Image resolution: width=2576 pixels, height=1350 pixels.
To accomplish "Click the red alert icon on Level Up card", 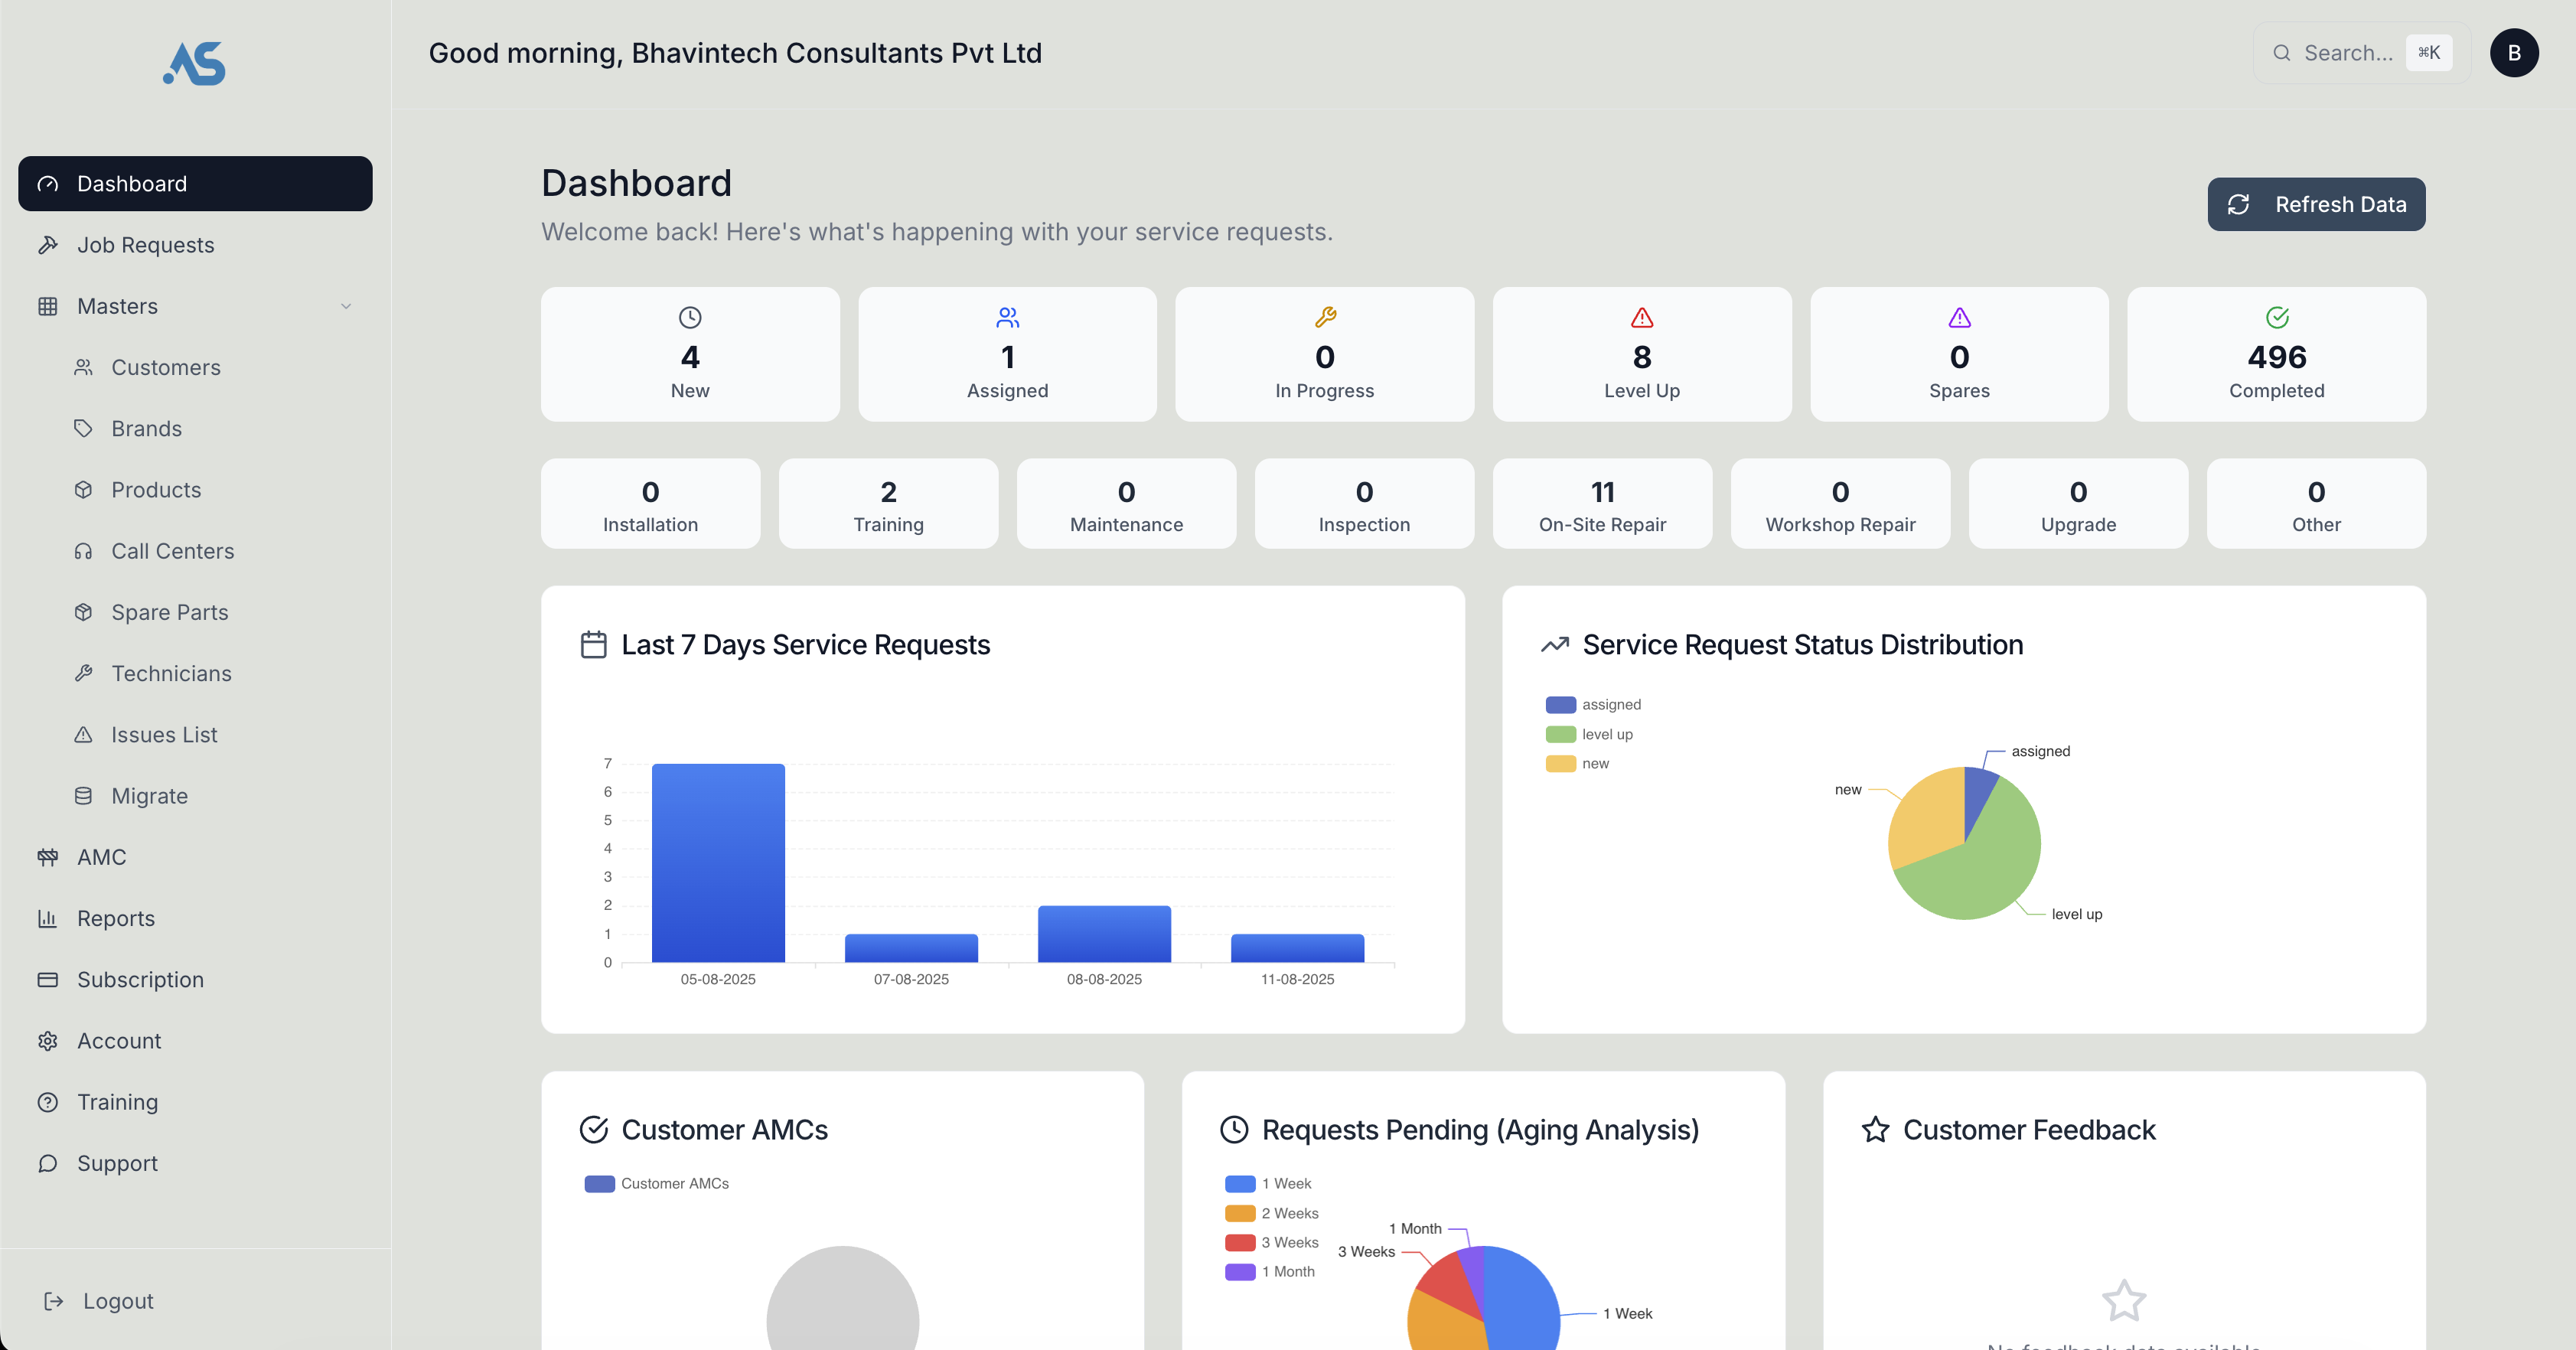I will tap(1642, 317).
